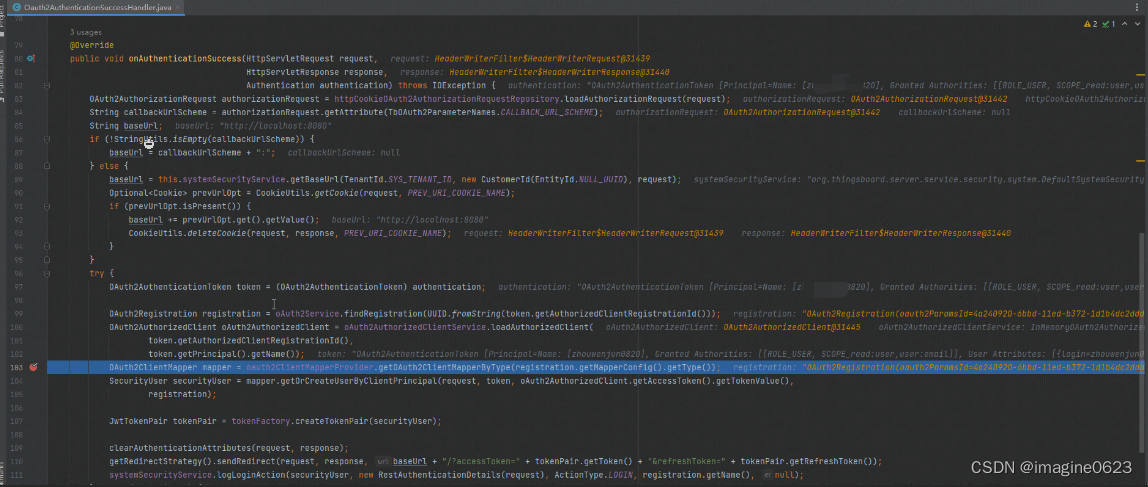
Task: Click the override gutter icon on line 80
Action: point(31,59)
